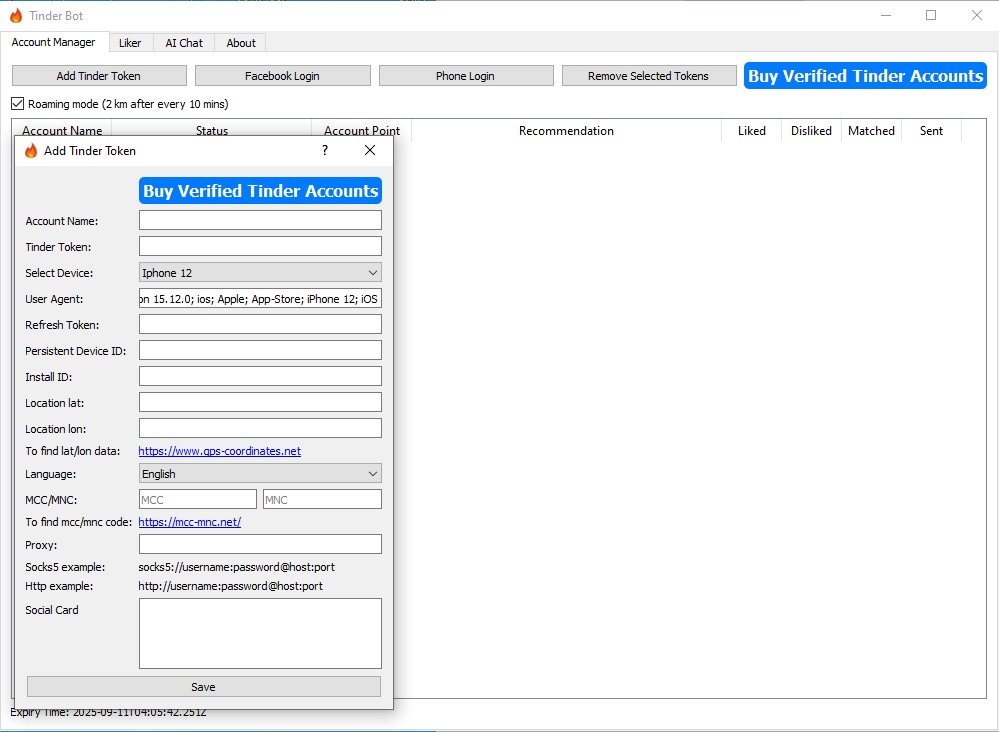Click the Phone Login button
The image size is (999, 732).
click(465, 76)
